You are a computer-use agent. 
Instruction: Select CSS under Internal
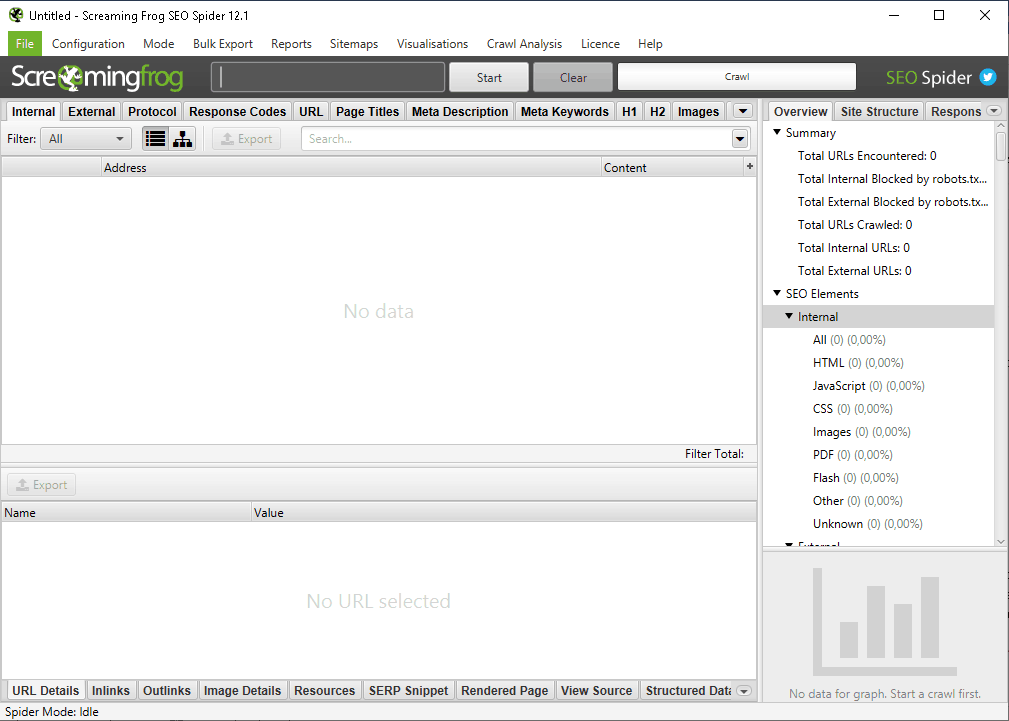853,409
